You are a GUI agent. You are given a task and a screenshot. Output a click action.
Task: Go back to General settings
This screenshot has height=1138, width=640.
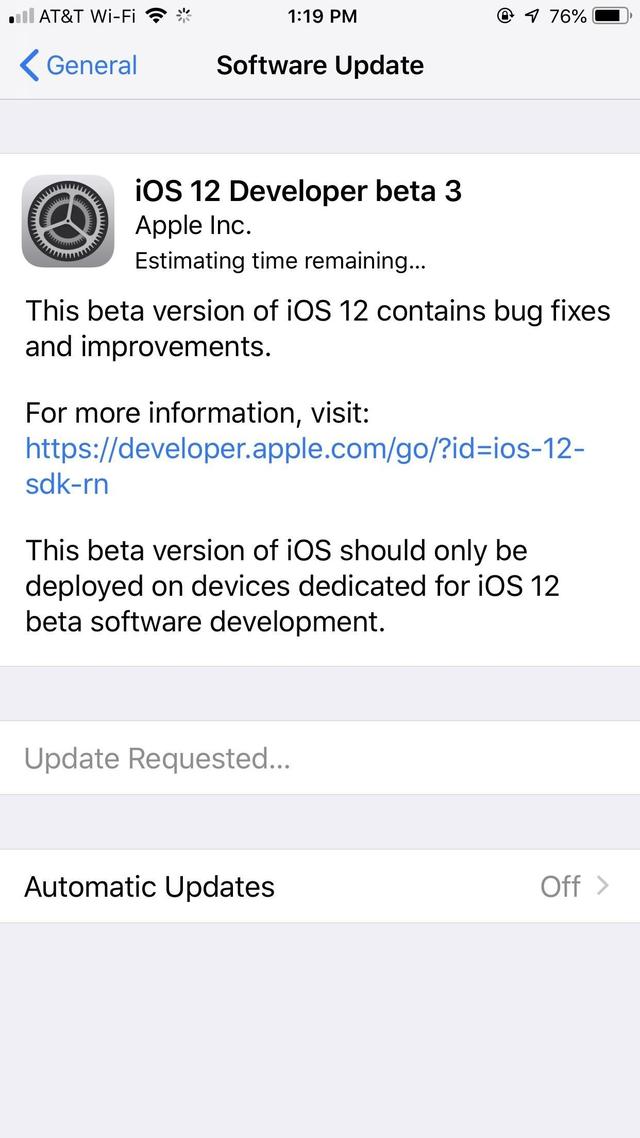point(79,66)
